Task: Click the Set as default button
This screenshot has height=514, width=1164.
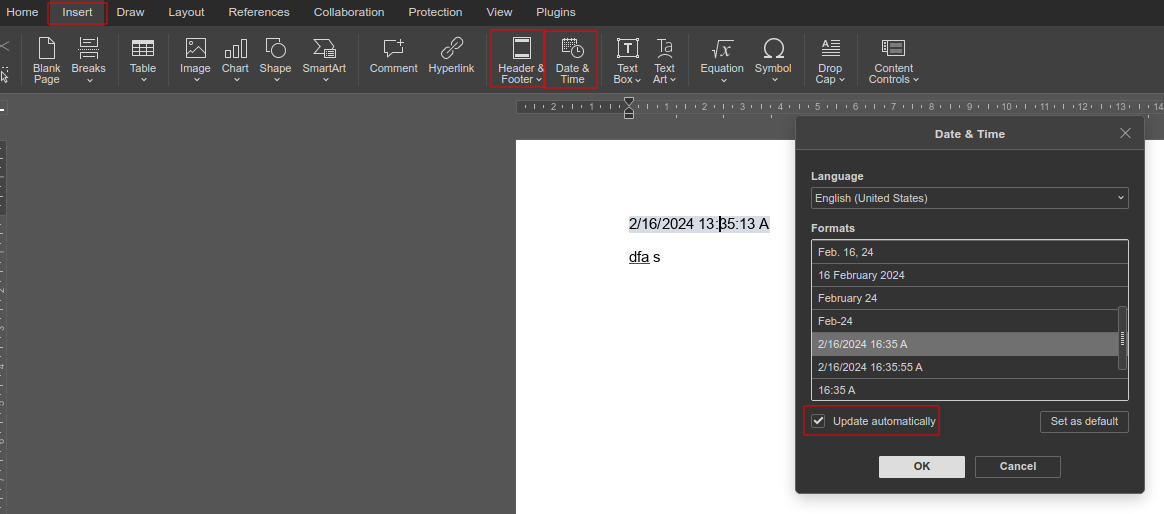Action: coord(1084,421)
